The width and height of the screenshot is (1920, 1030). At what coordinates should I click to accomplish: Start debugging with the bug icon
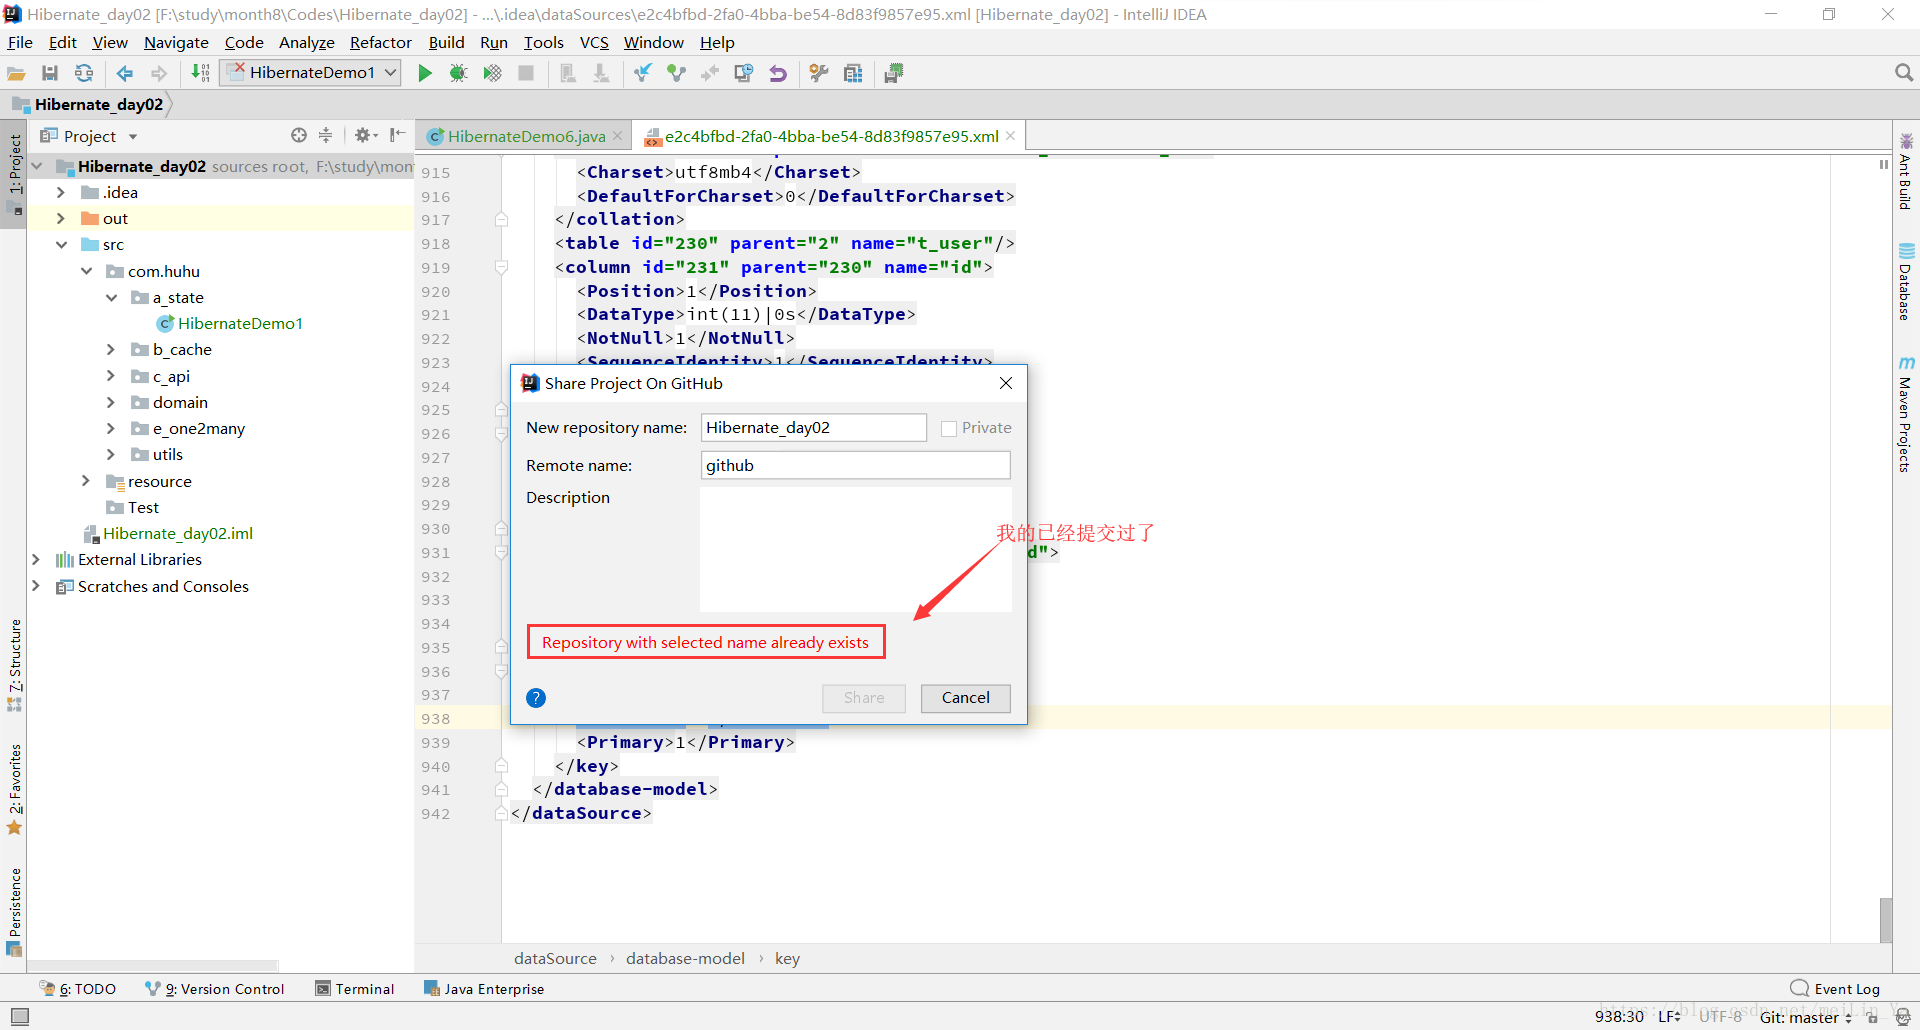click(458, 73)
